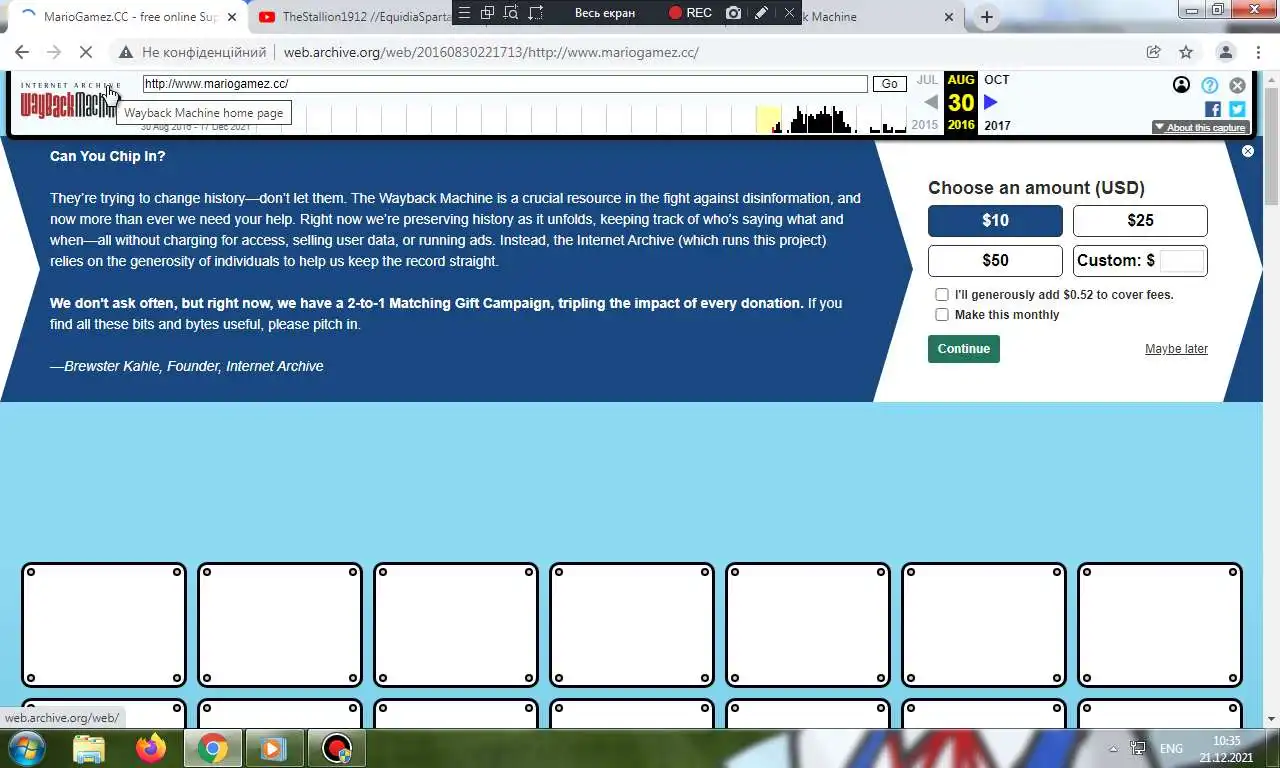Close the Wayback Machine tab
The height and width of the screenshot is (768, 1280).
[949, 17]
